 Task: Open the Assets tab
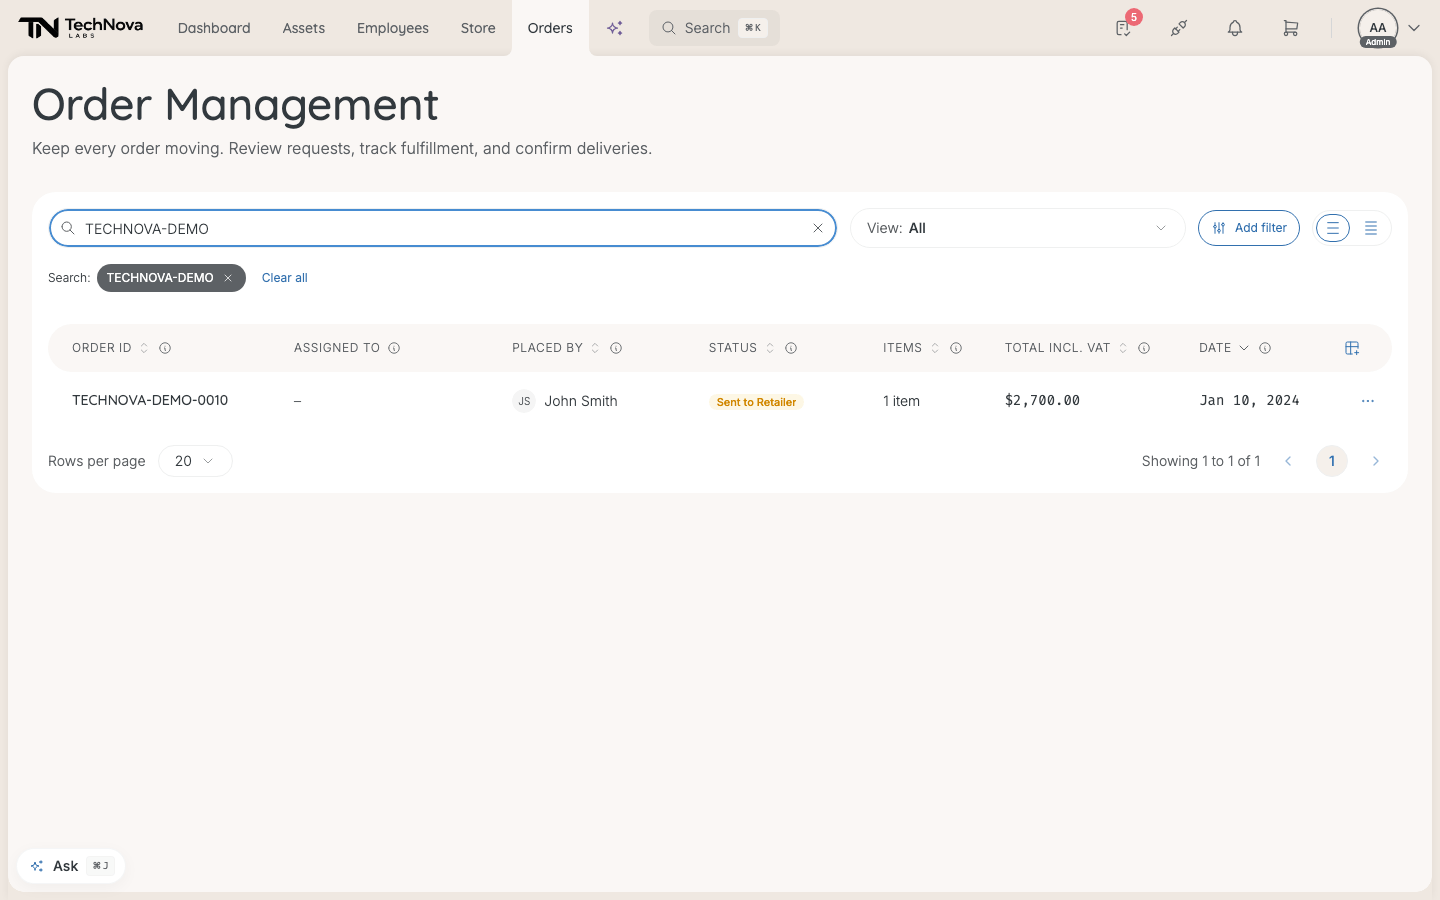pos(304,28)
